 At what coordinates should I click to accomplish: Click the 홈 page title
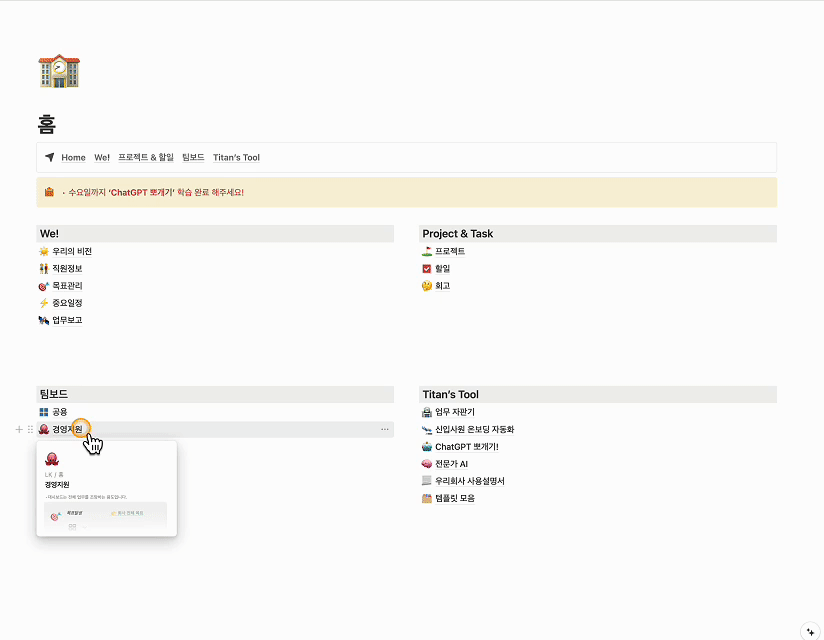tap(47, 124)
